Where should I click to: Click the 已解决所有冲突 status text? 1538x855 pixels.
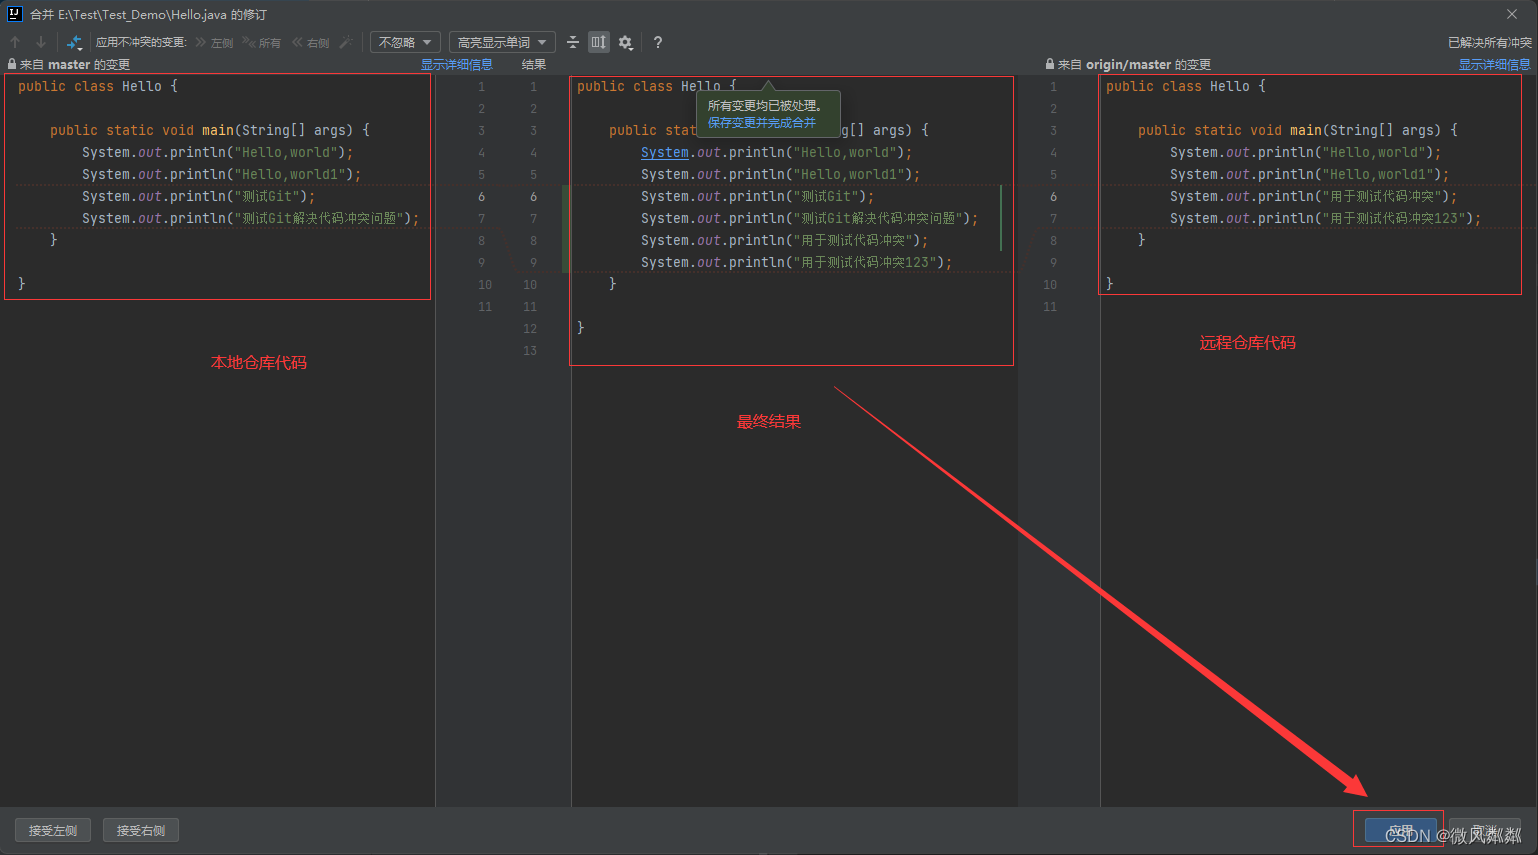pos(1490,42)
